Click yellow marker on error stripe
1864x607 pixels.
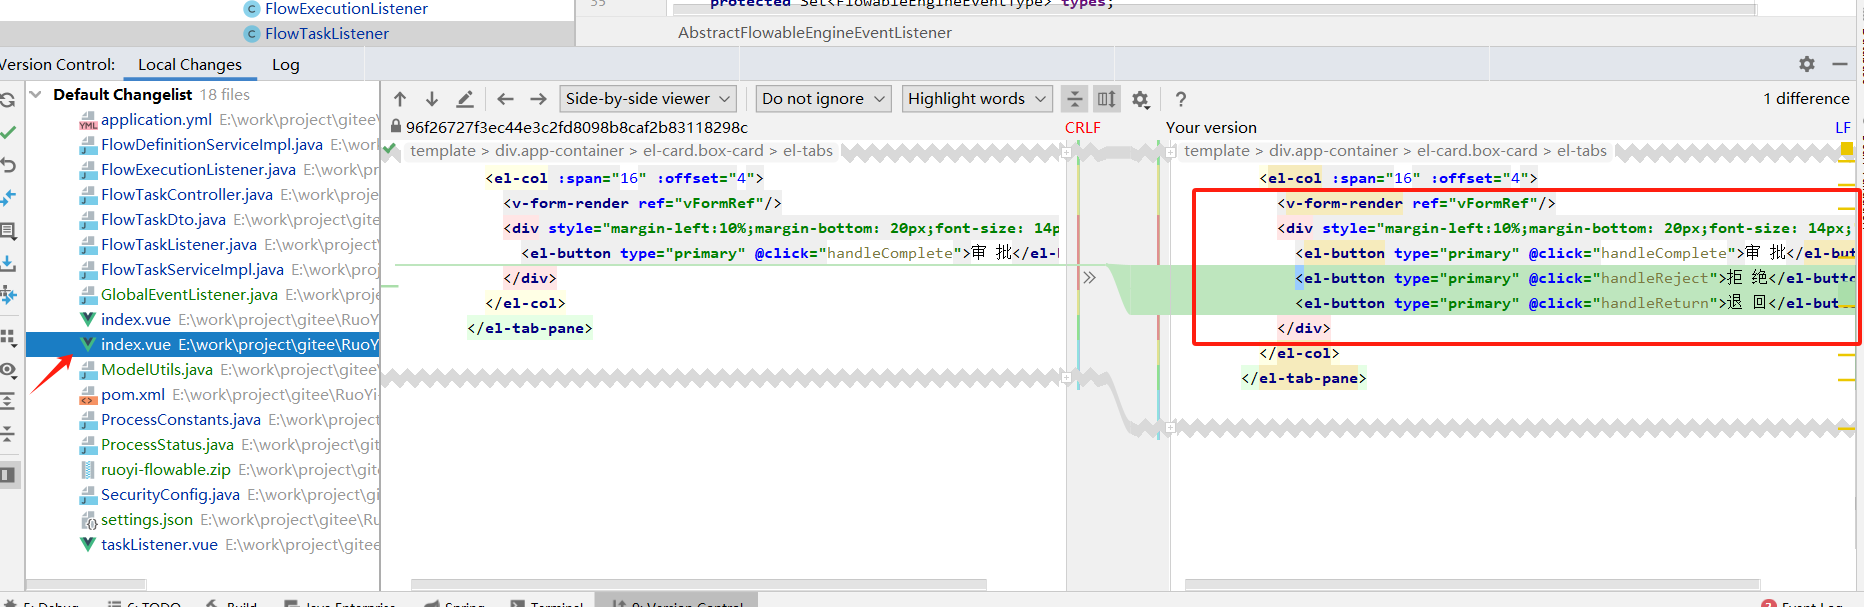(x=1846, y=150)
